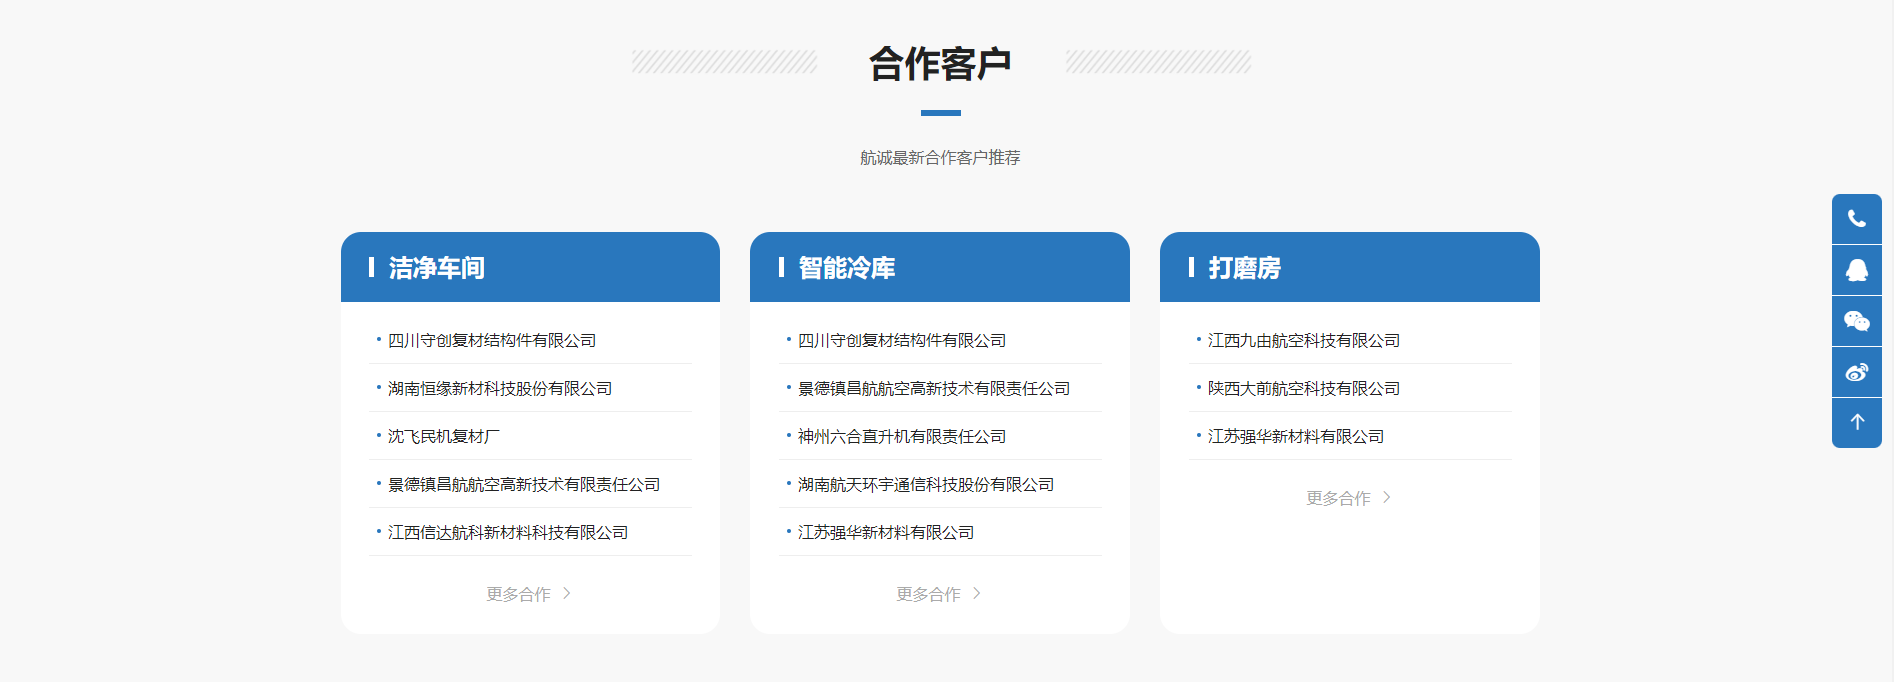Click 湖南恒缘新材科技股份有限公司
This screenshot has width=1894, height=682.
(x=500, y=389)
